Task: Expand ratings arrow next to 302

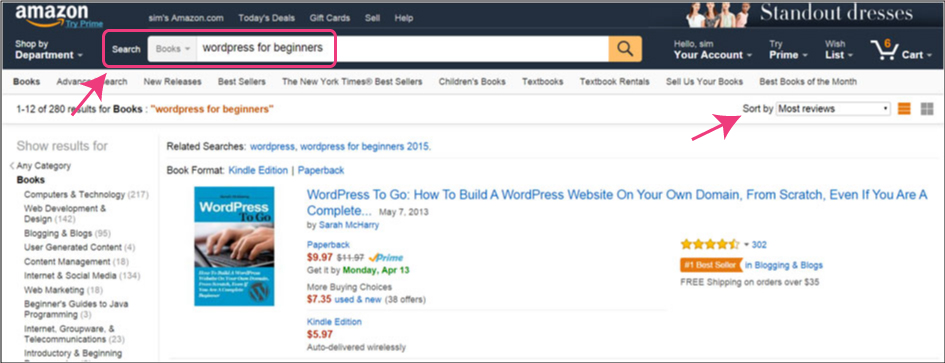Action: pos(747,245)
